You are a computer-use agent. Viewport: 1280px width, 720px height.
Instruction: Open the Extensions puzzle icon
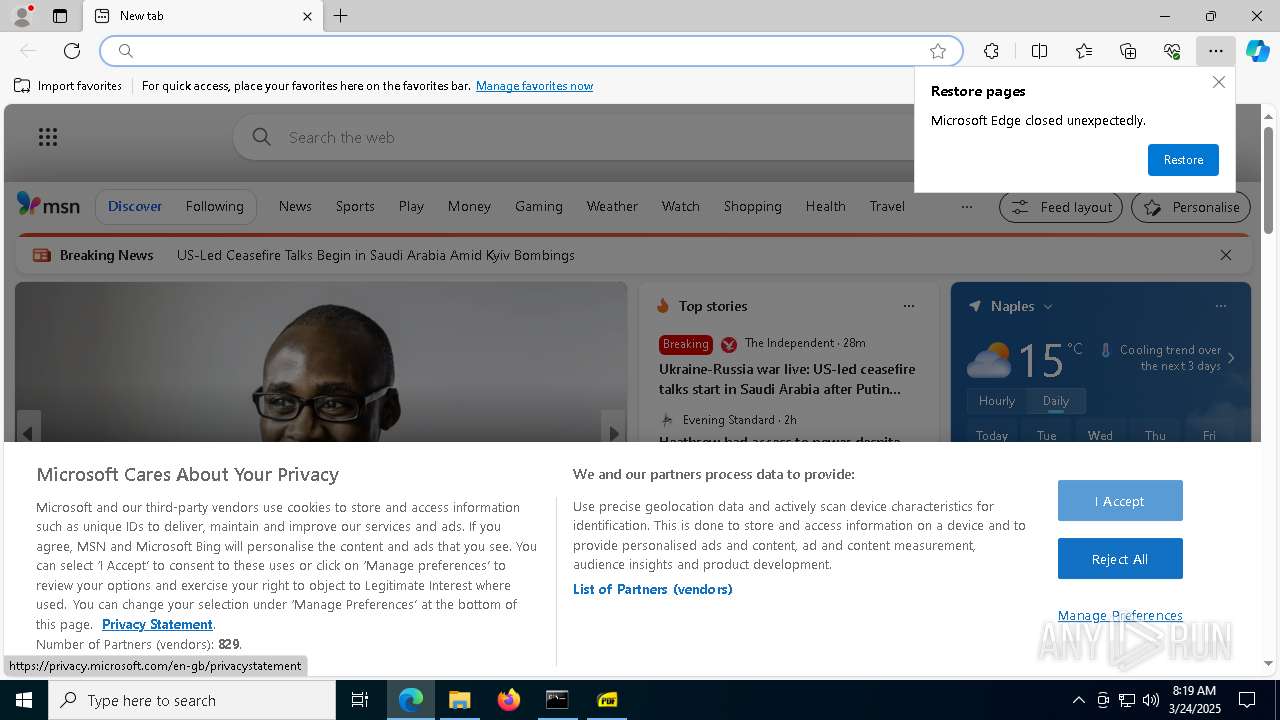(x=991, y=51)
